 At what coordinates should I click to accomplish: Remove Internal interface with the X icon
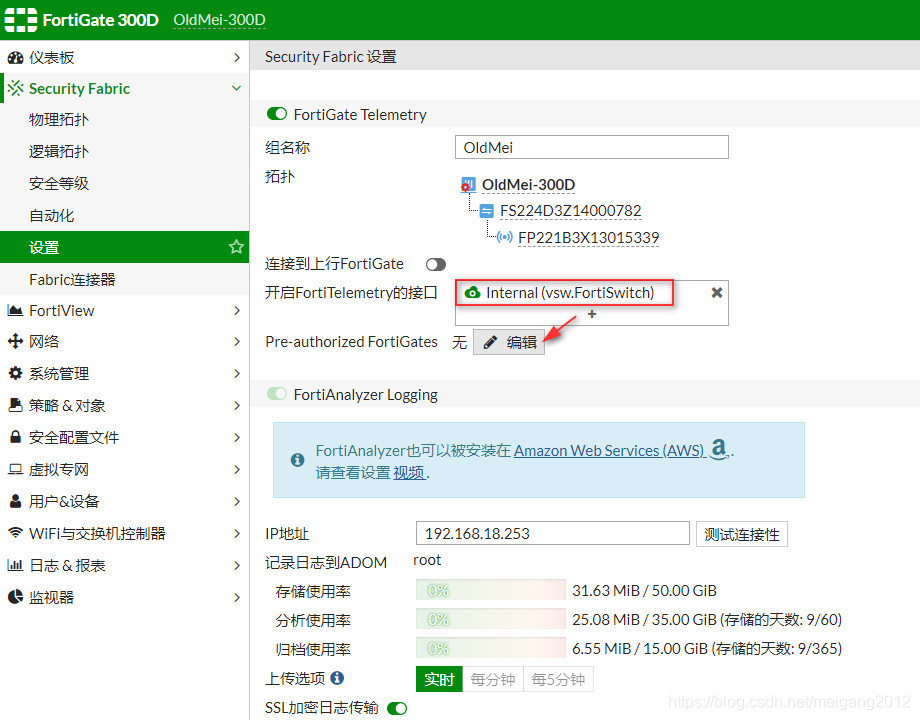[716, 292]
